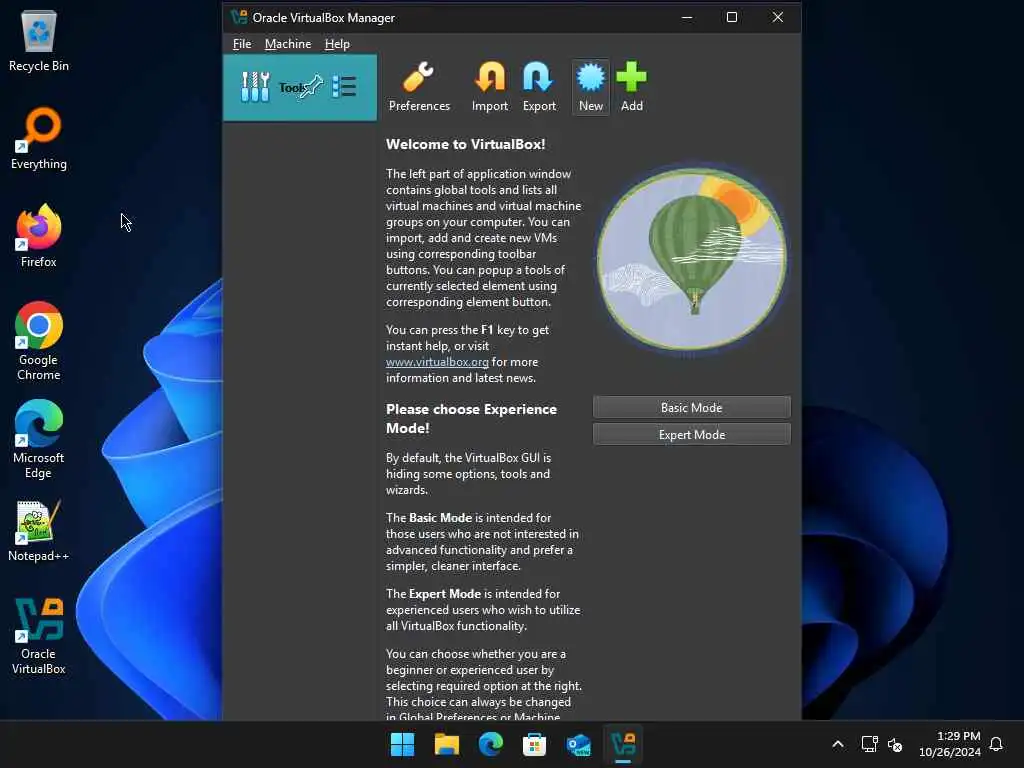Launch Edge from the taskbar
Image resolution: width=1024 pixels, height=768 pixels.
coord(490,744)
